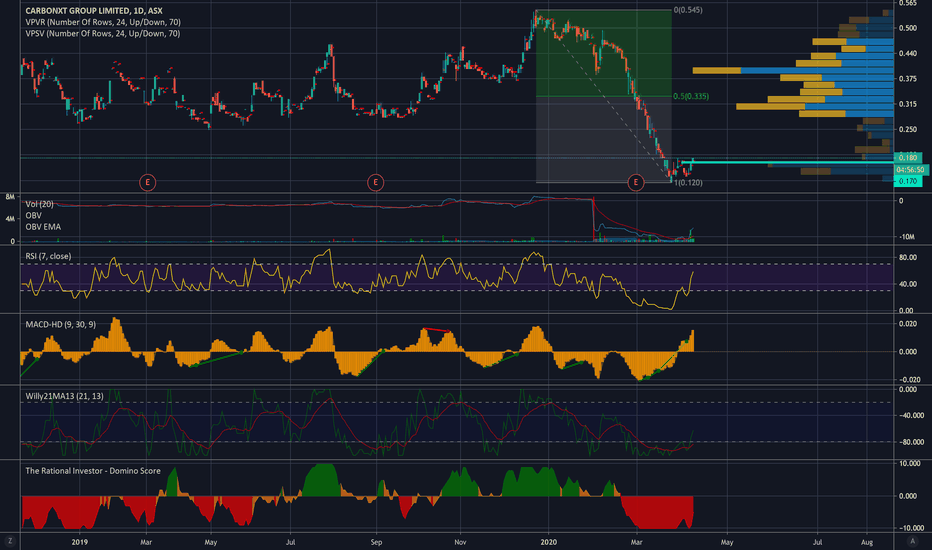Click the Nov label on time axis
Image resolution: width=932 pixels, height=550 pixels.
click(x=460, y=542)
